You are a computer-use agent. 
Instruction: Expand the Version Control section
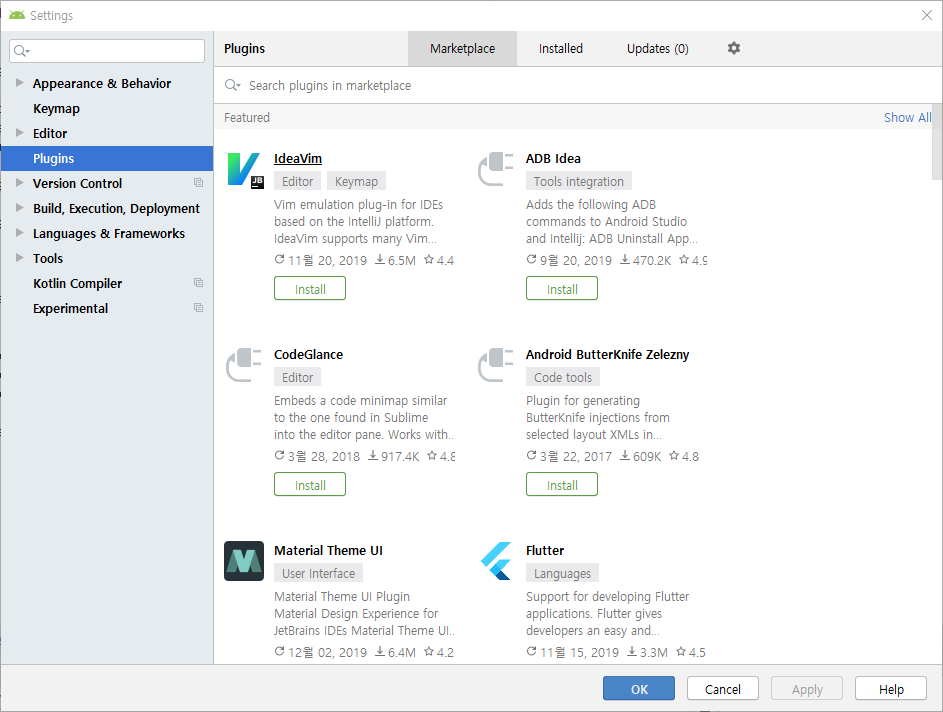click(x=19, y=183)
